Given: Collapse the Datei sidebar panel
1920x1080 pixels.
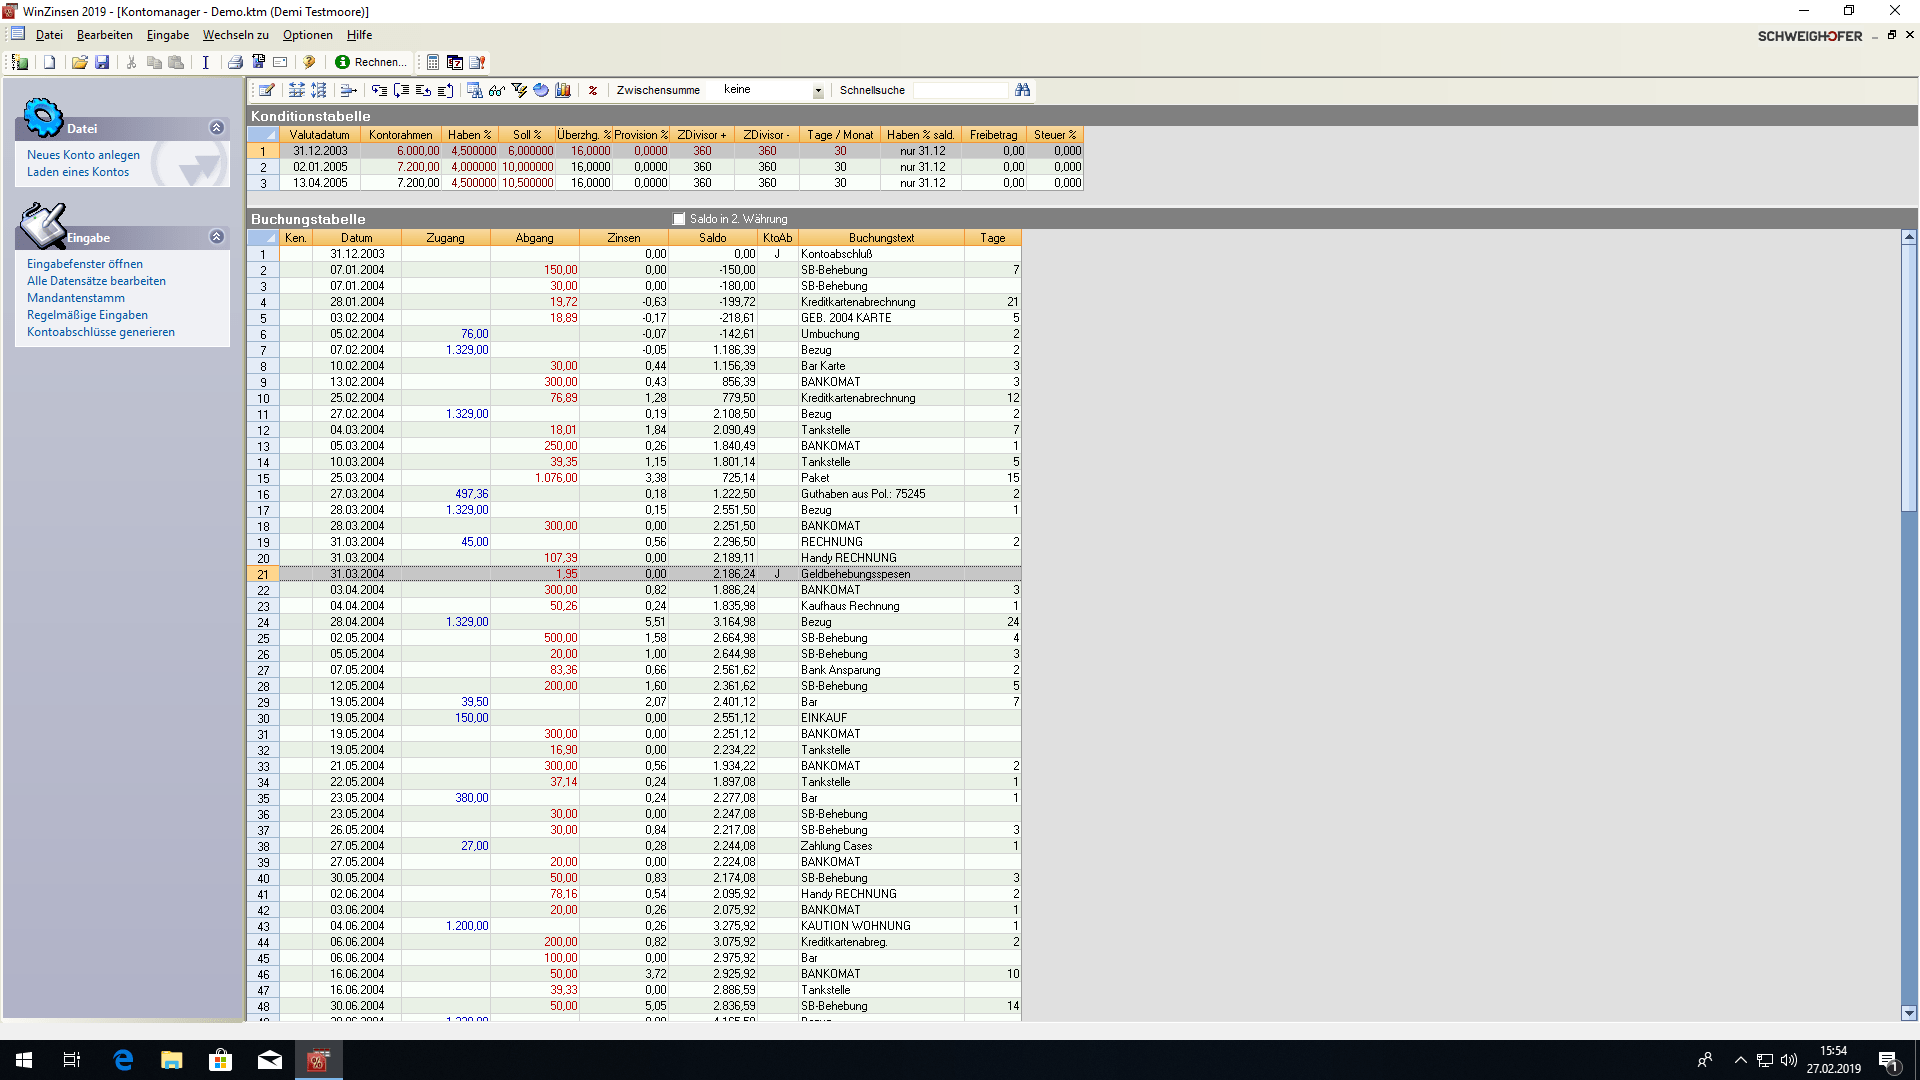Looking at the screenshot, I should (216, 128).
